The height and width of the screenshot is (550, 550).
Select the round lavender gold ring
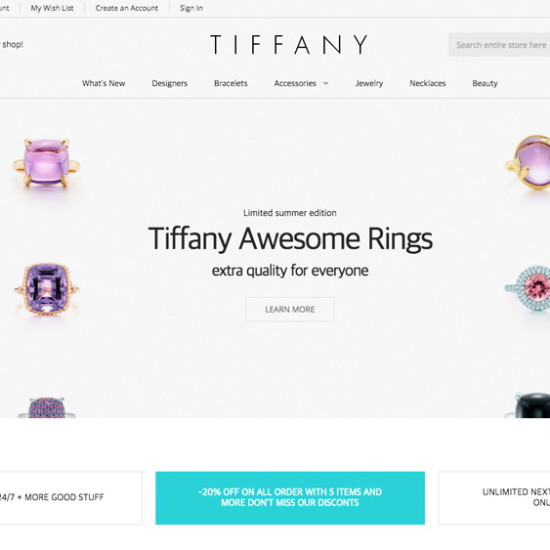click(528, 162)
